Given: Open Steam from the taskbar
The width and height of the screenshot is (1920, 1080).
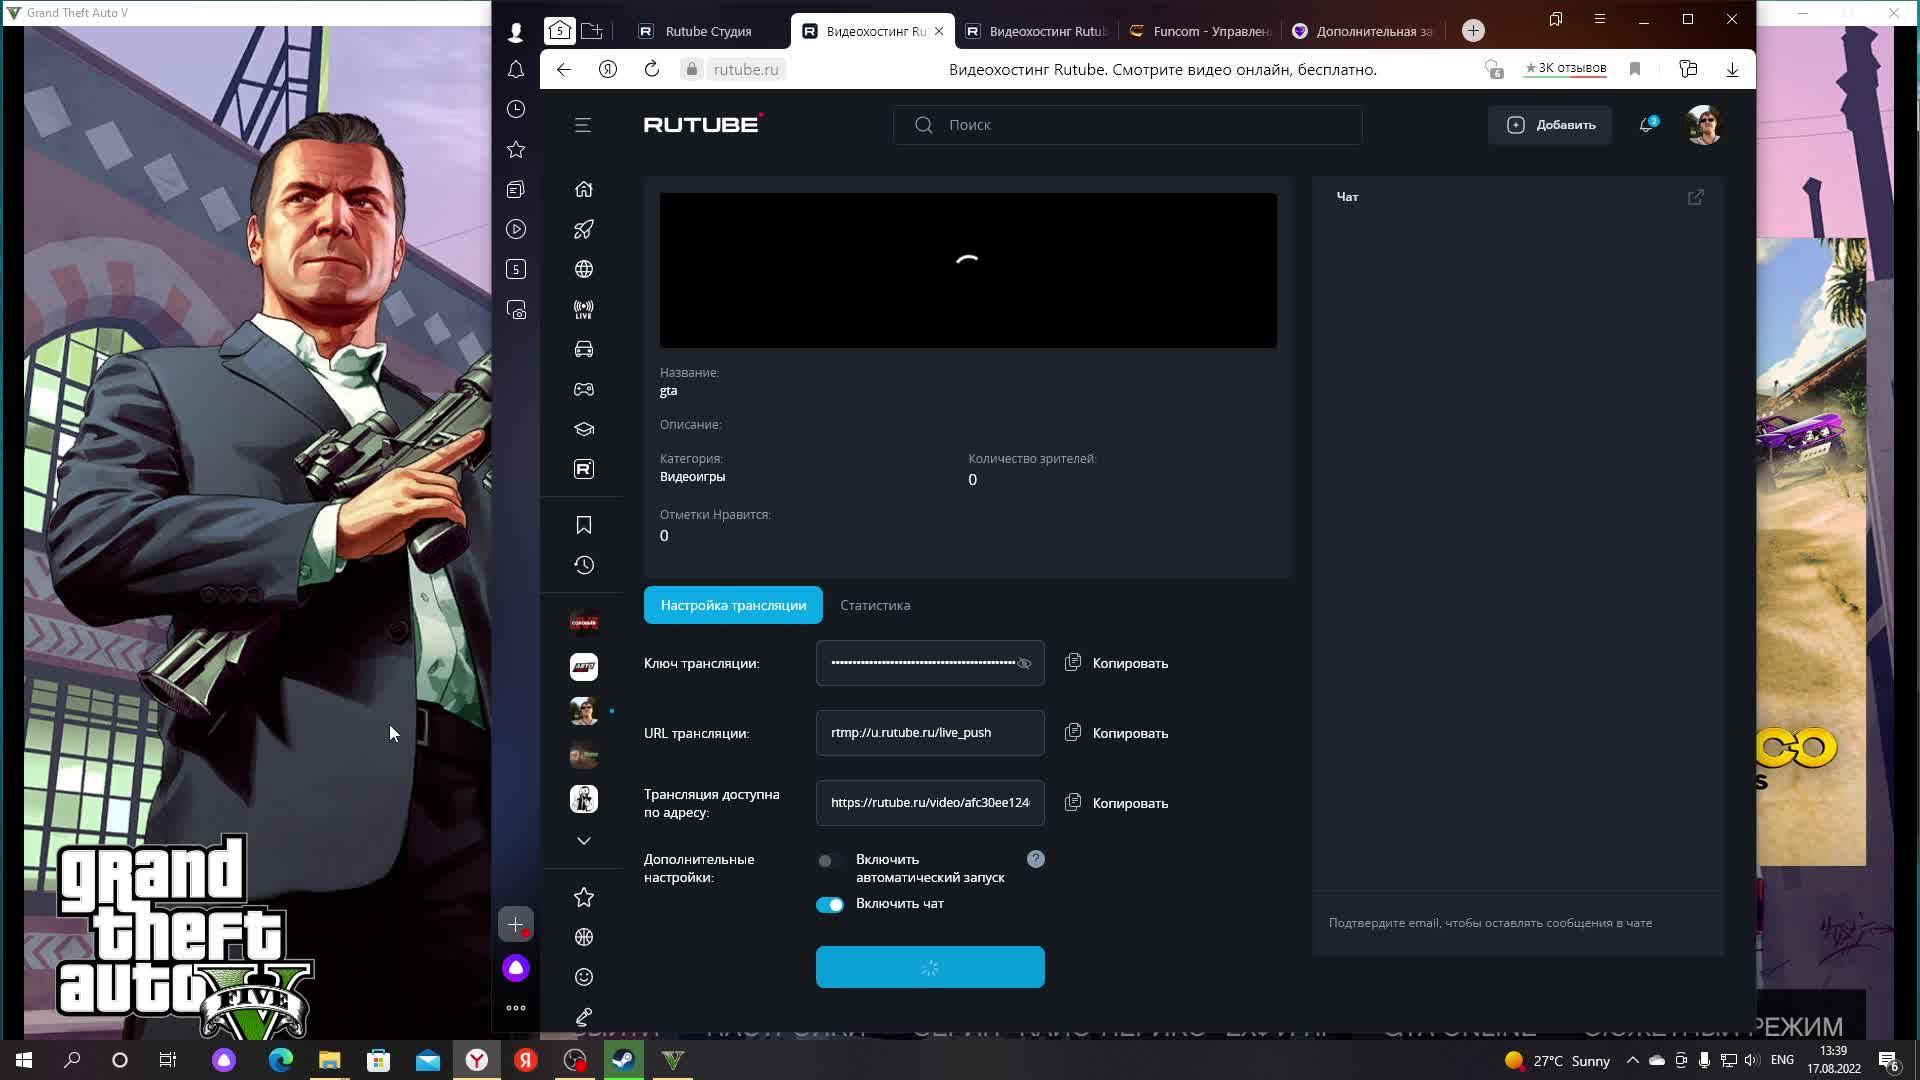Looking at the screenshot, I should (623, 1060).
